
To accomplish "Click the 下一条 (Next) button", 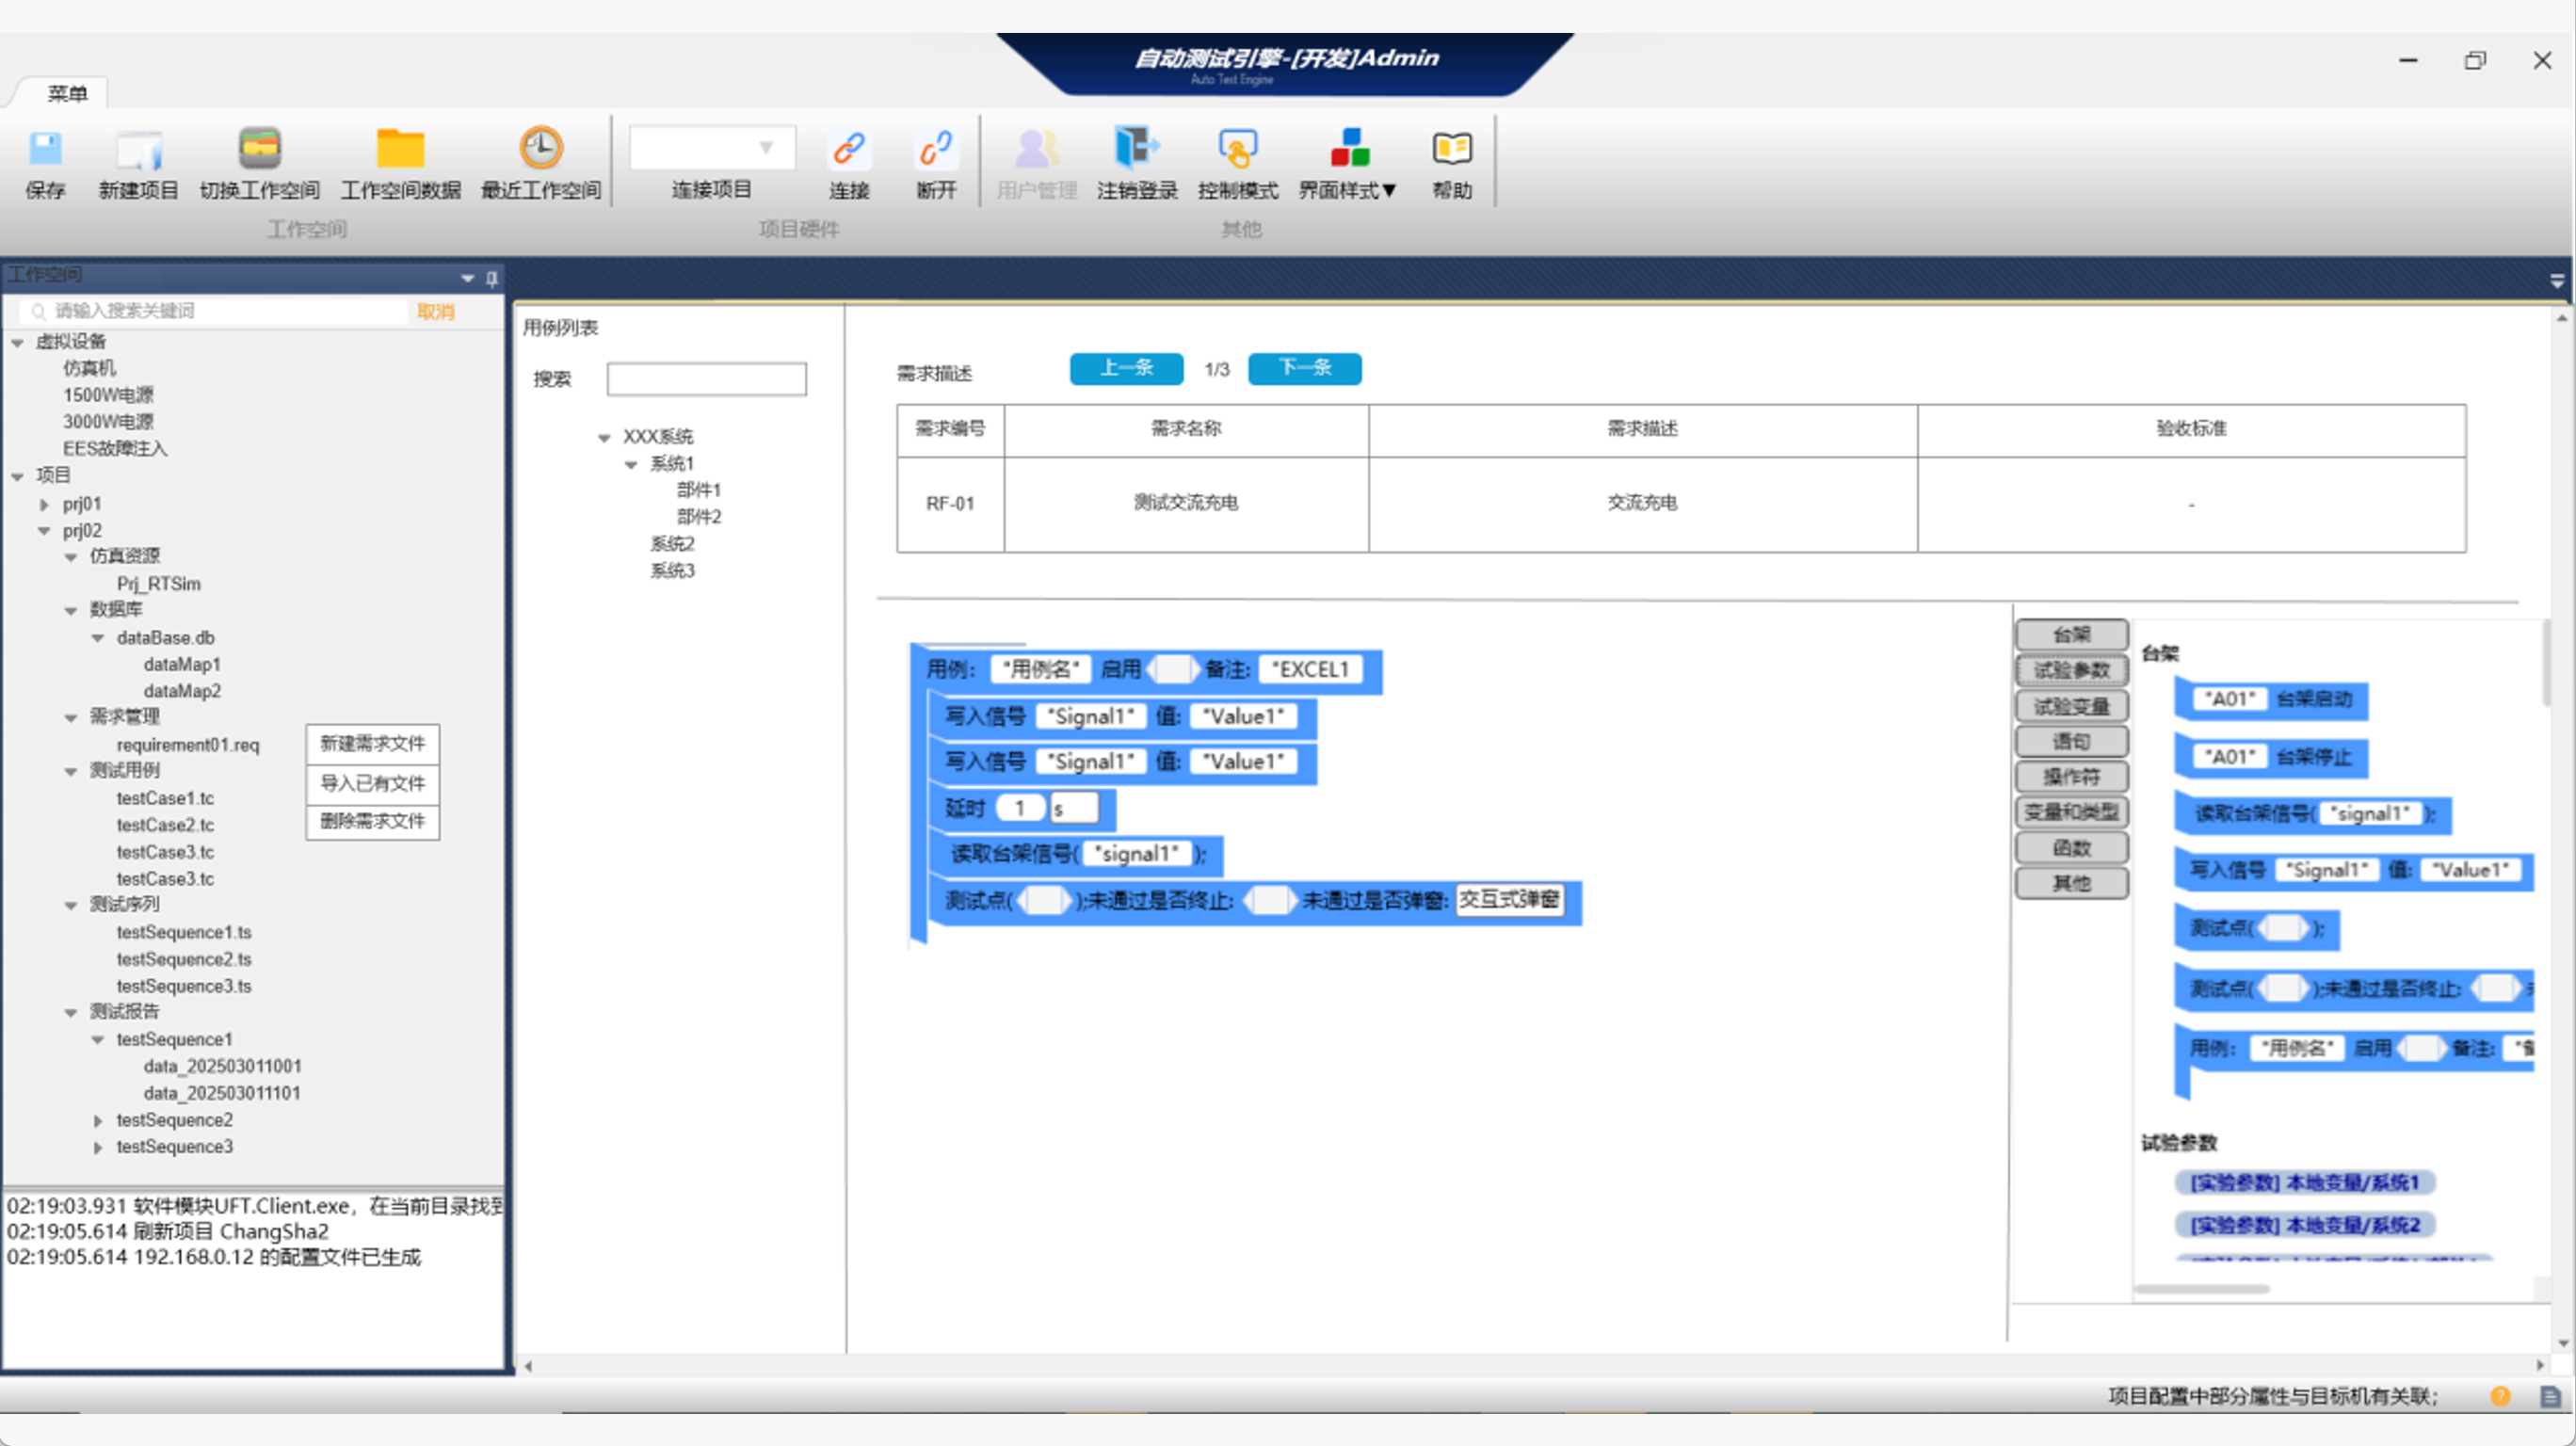I will click(x=1304, y=368).
